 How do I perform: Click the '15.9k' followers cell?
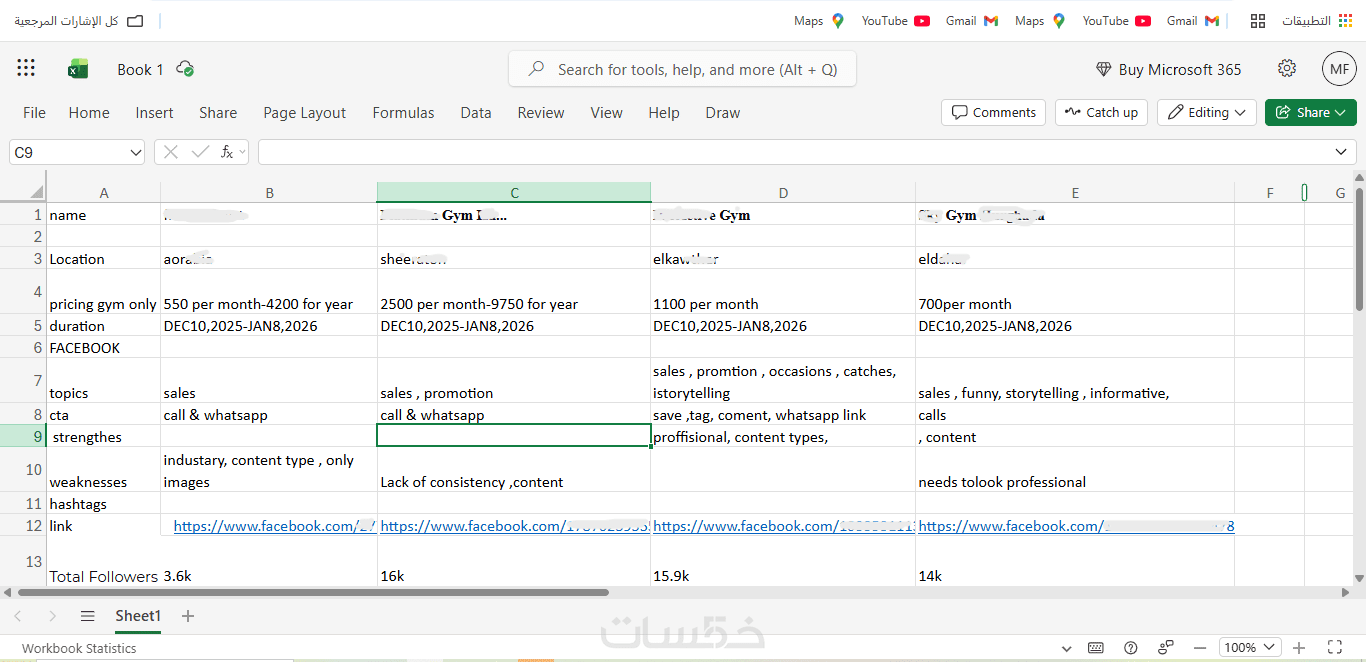coord(783,560)
